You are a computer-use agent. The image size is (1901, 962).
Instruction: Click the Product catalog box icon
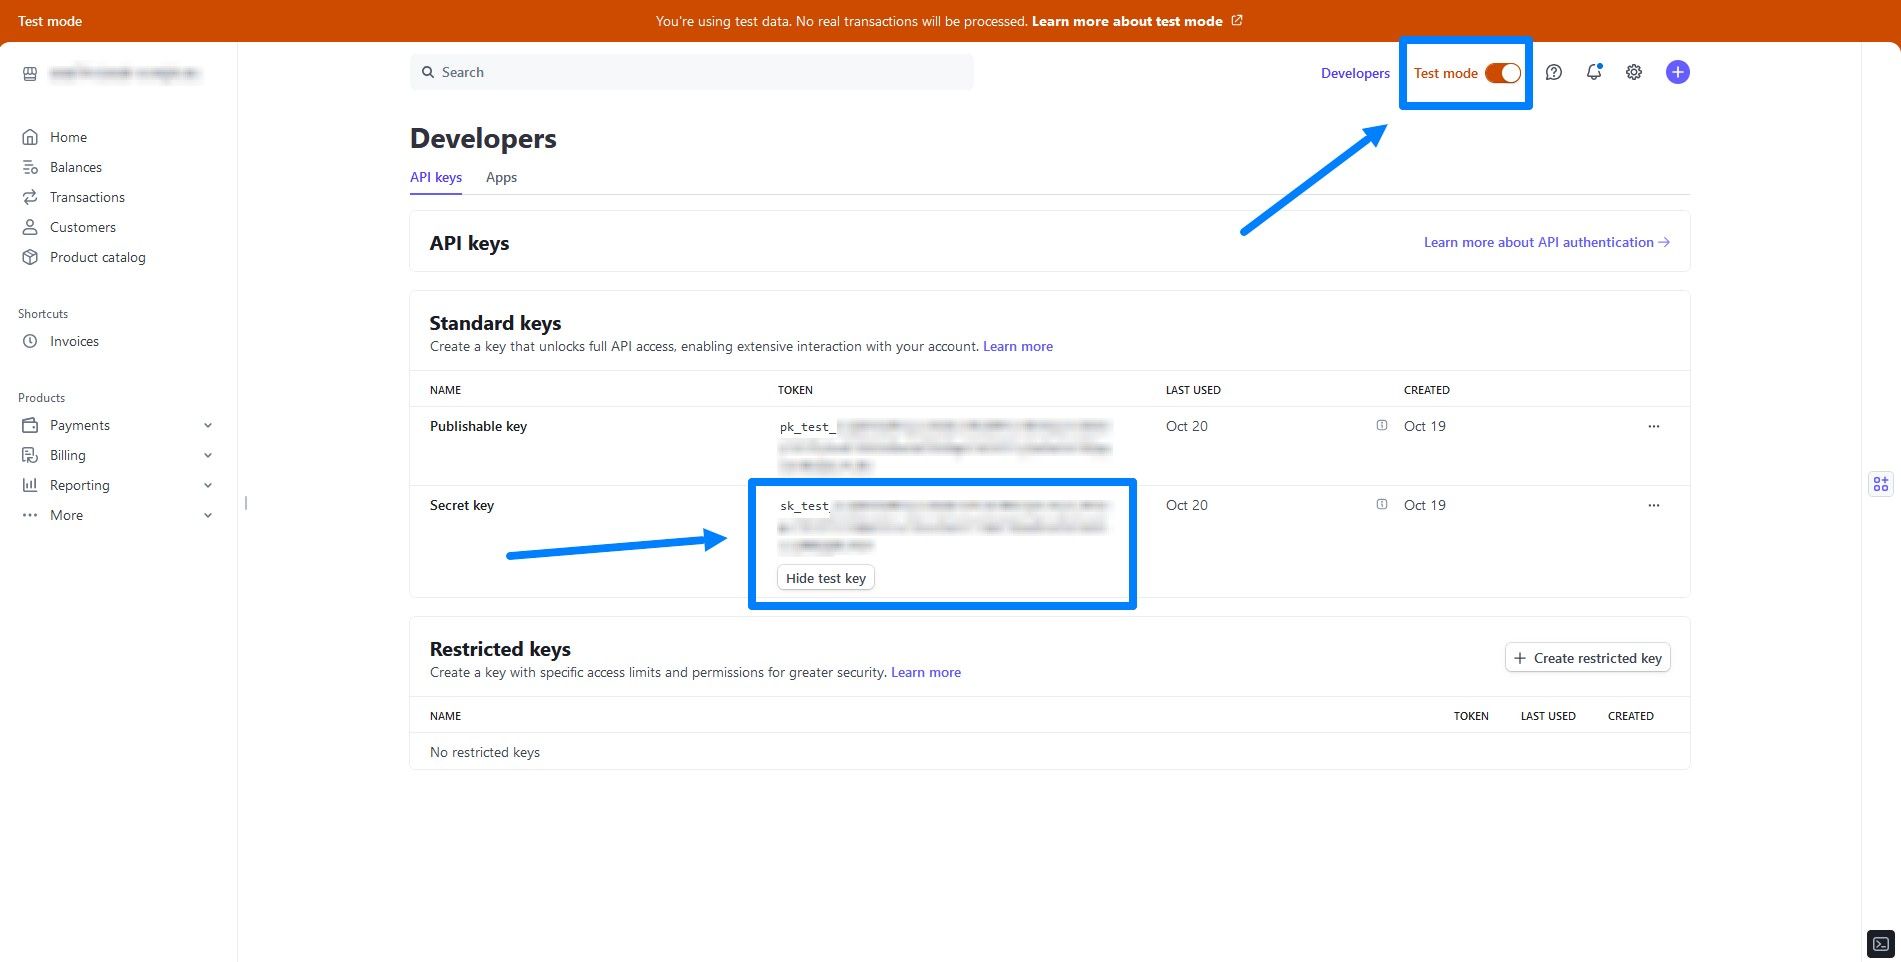coord(30,257)
